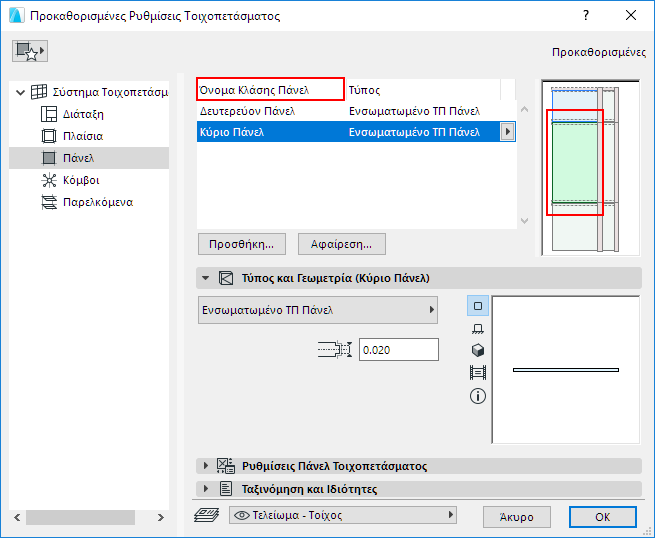Viewport: 655px width, 538px height.
Task: Click the ArchiCAD app icon in title bar
Action: [x=17, y=15]
